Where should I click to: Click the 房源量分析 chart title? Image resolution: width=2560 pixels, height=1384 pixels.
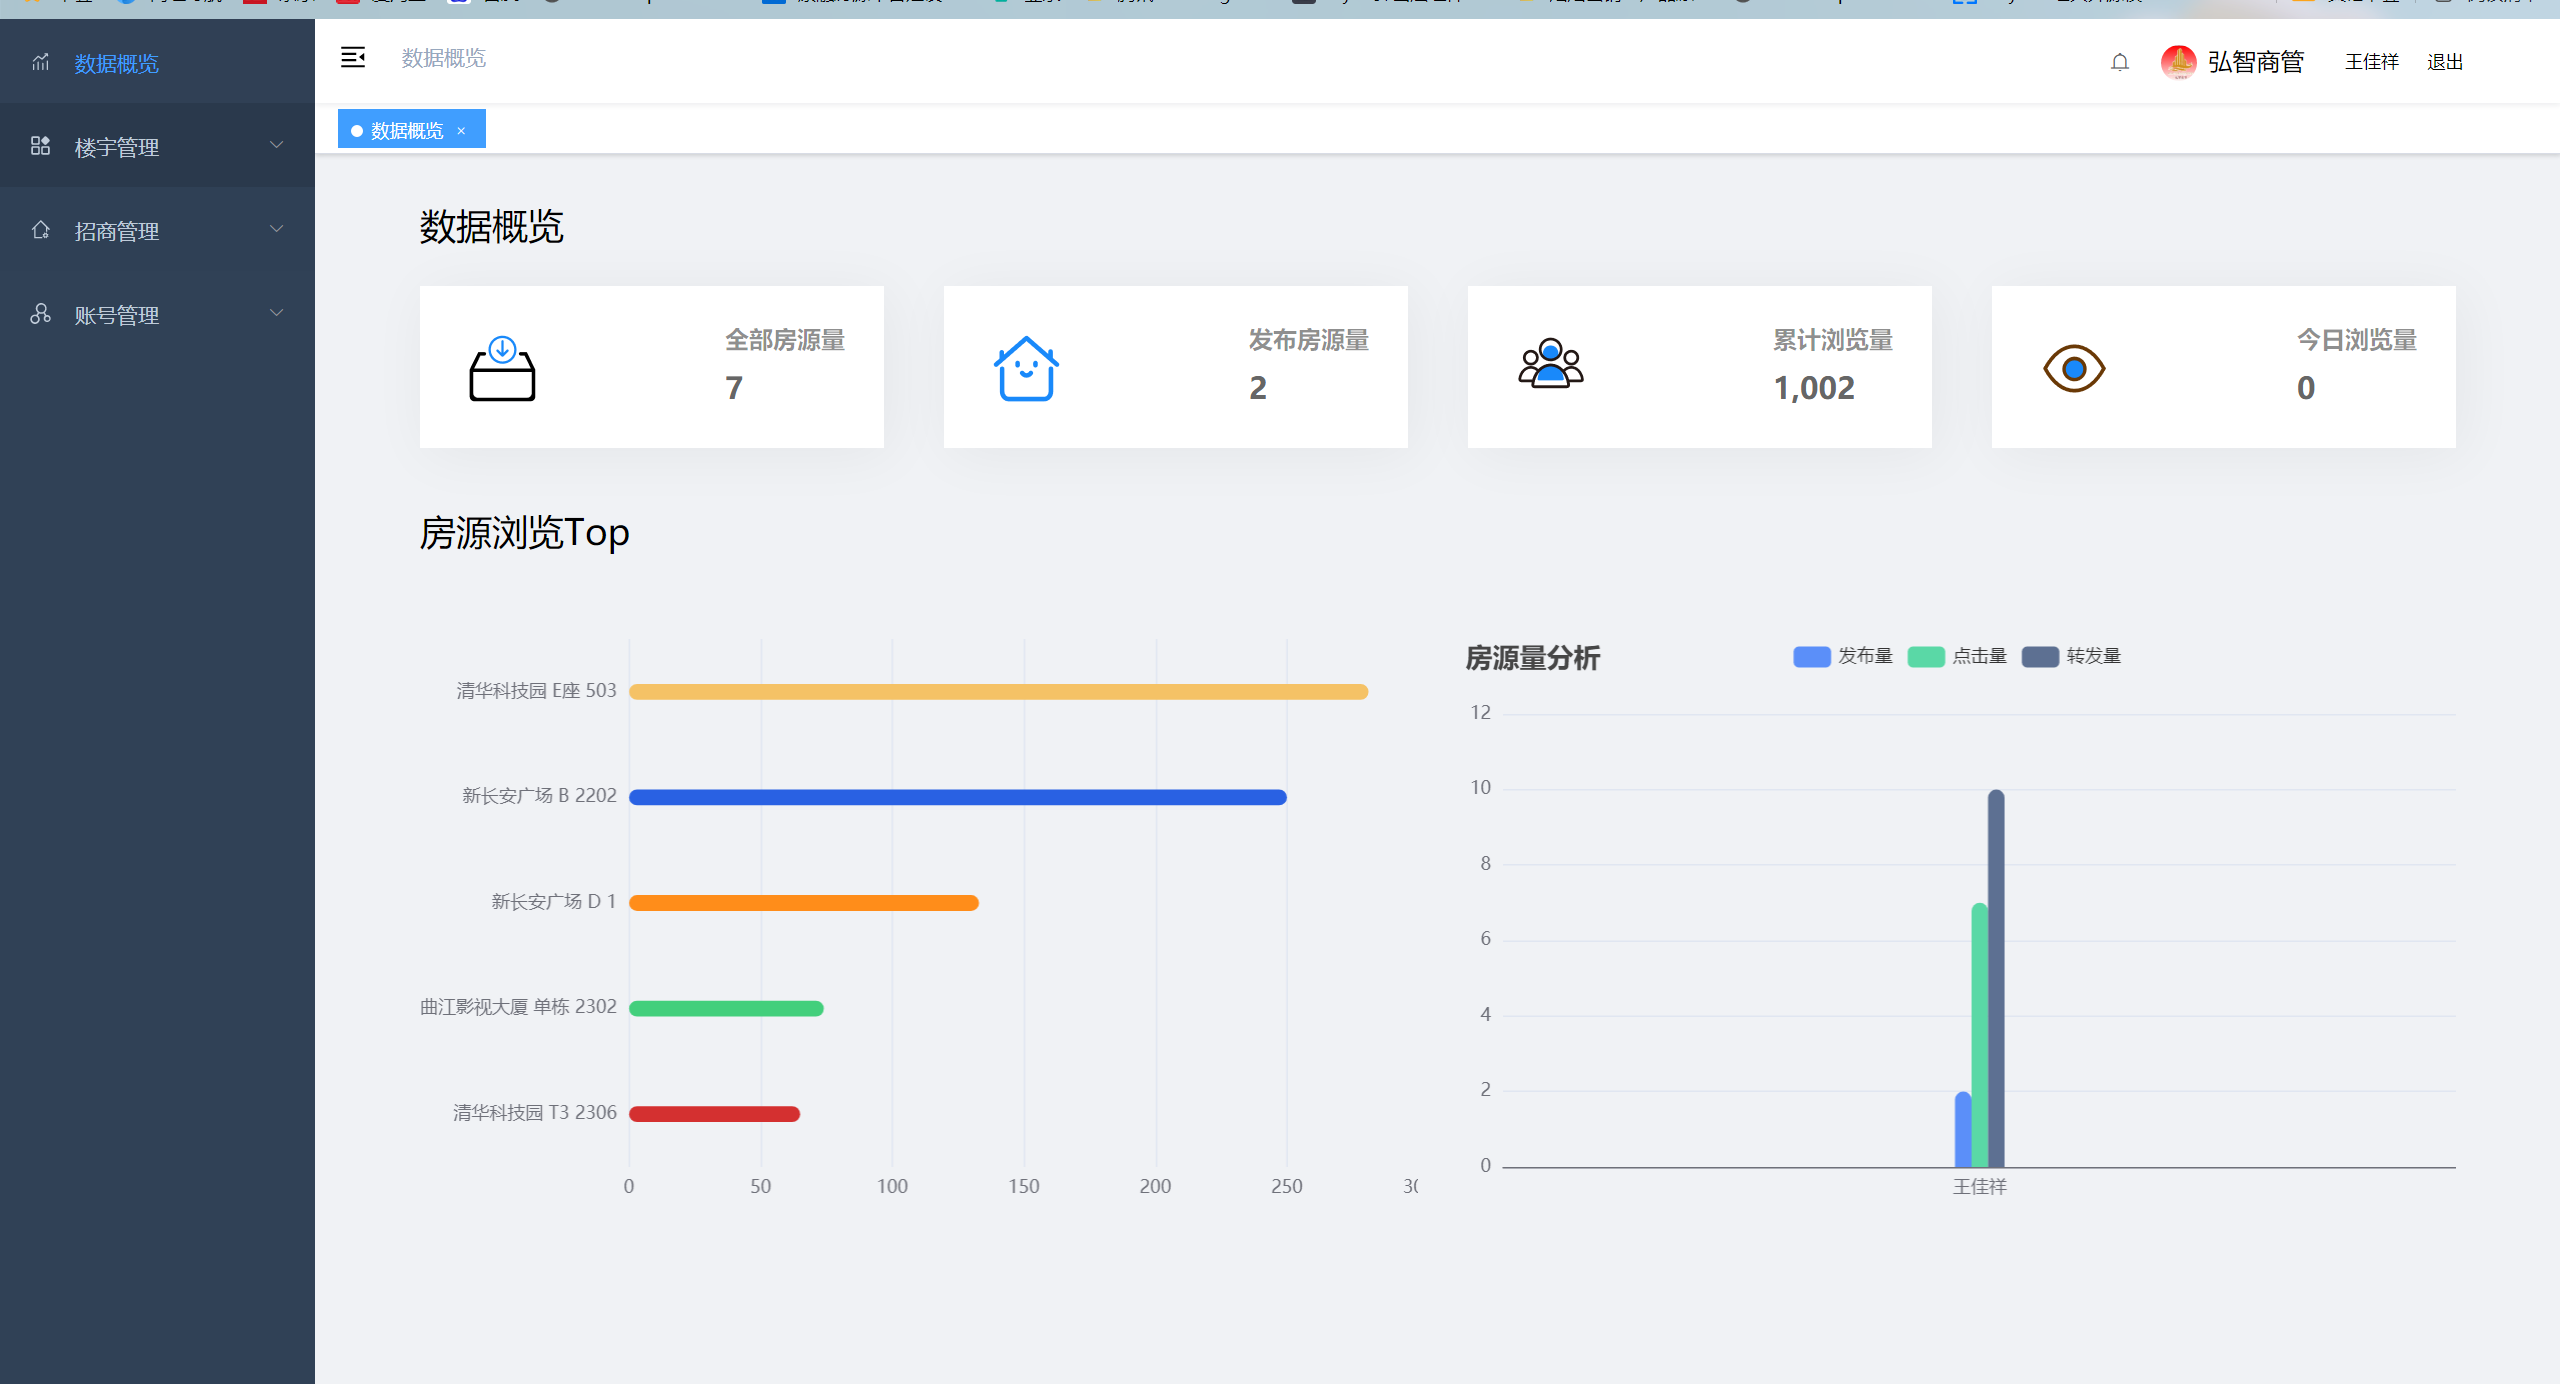click(1532, 658)
